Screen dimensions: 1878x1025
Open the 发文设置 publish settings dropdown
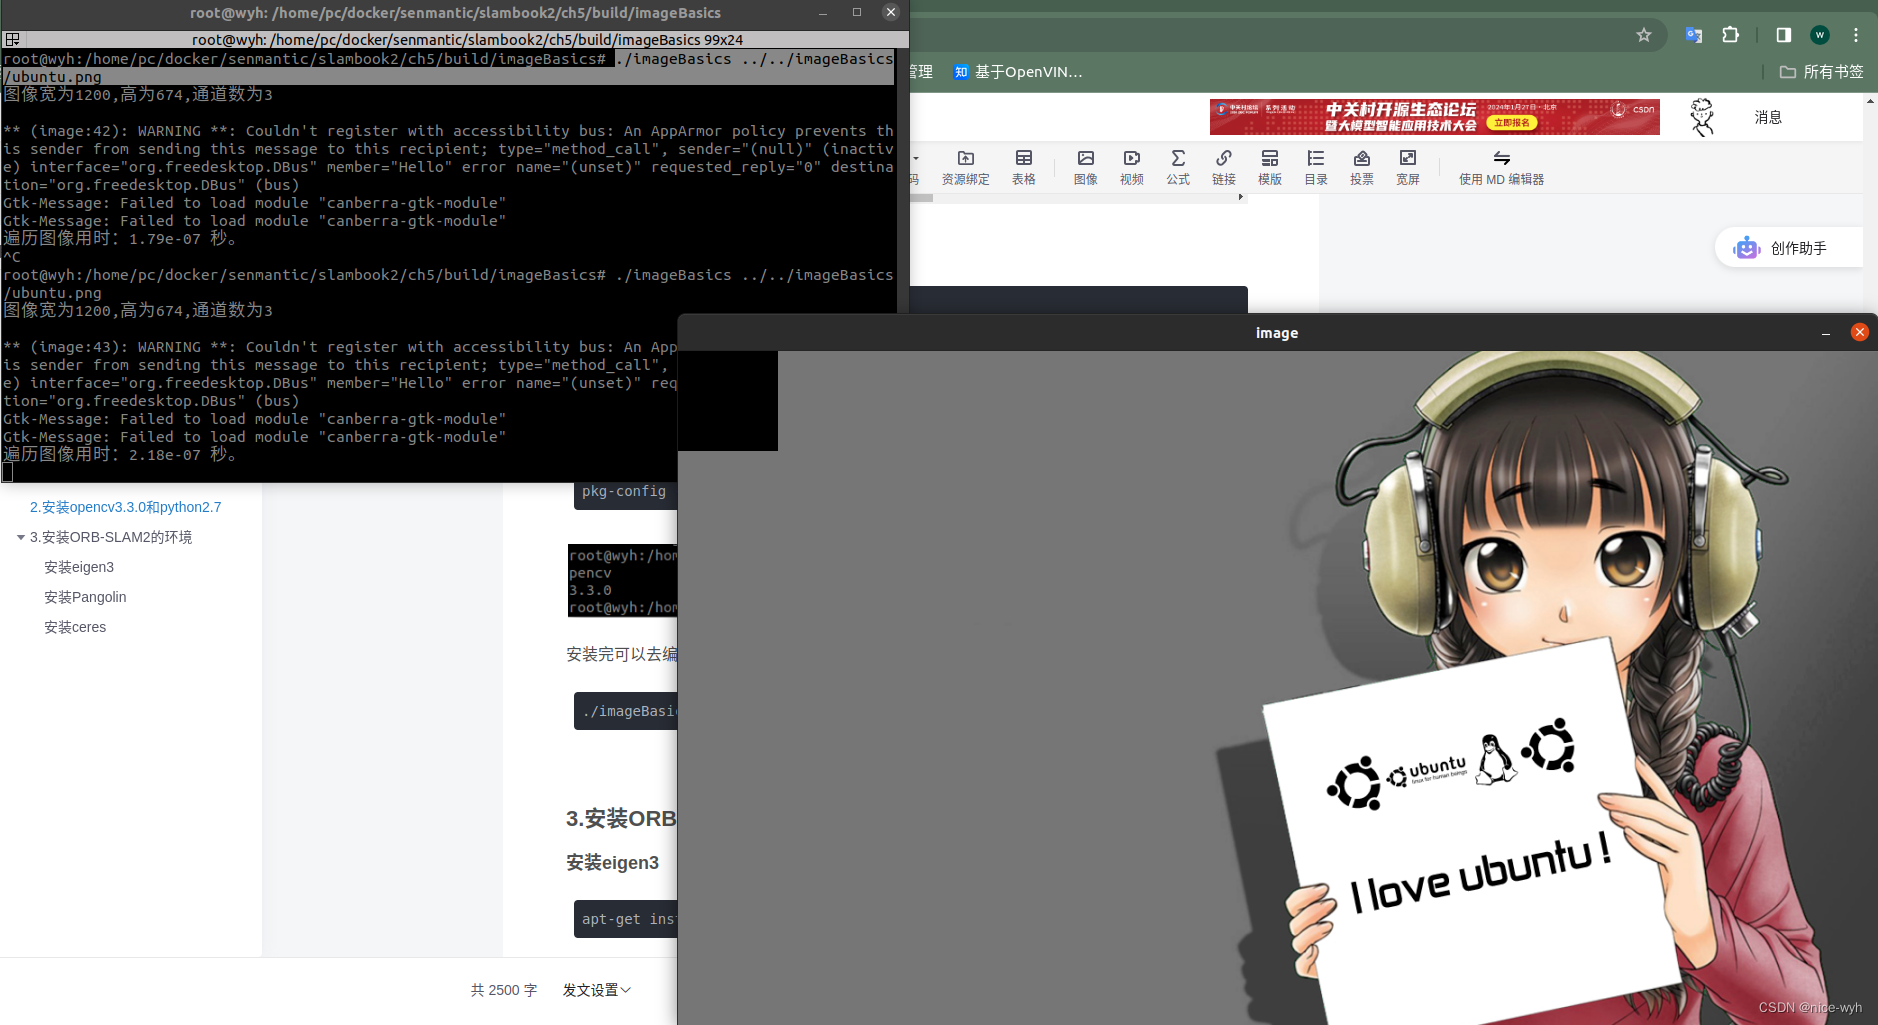click(596, 990)
